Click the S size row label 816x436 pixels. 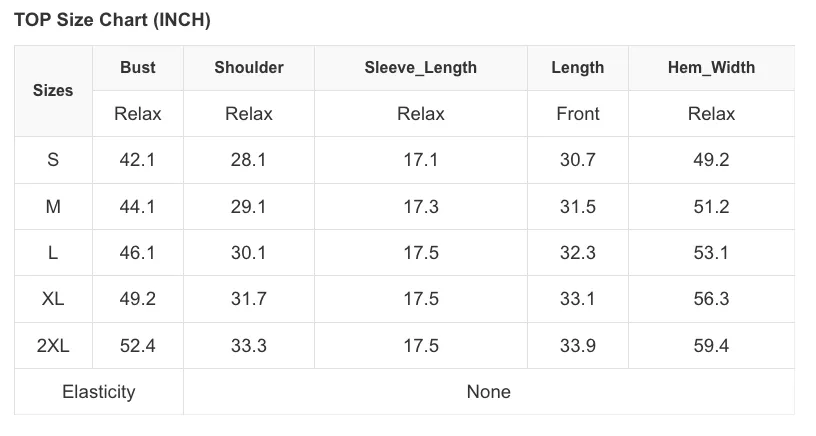[x=53, y=160]
